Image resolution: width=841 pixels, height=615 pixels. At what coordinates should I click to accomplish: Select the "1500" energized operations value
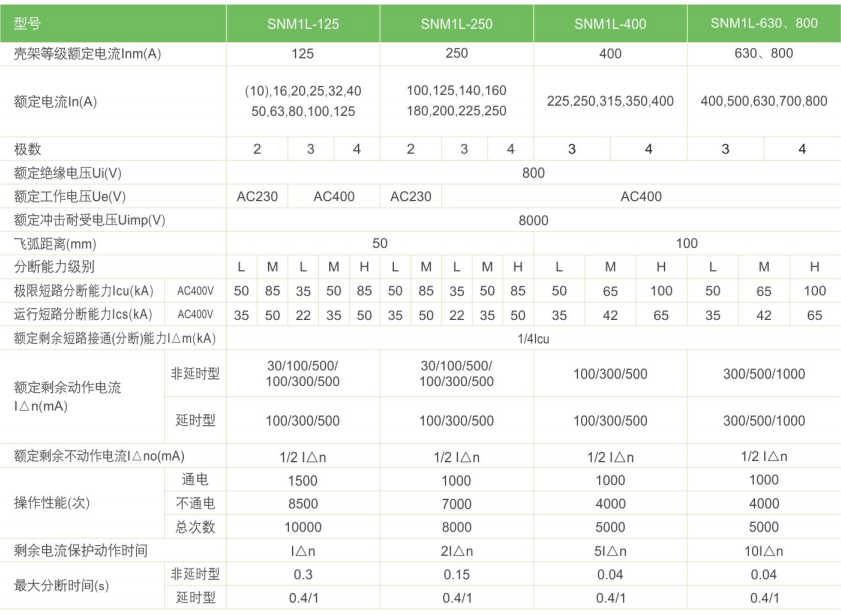pyautogui.click(x=303, y=480)
